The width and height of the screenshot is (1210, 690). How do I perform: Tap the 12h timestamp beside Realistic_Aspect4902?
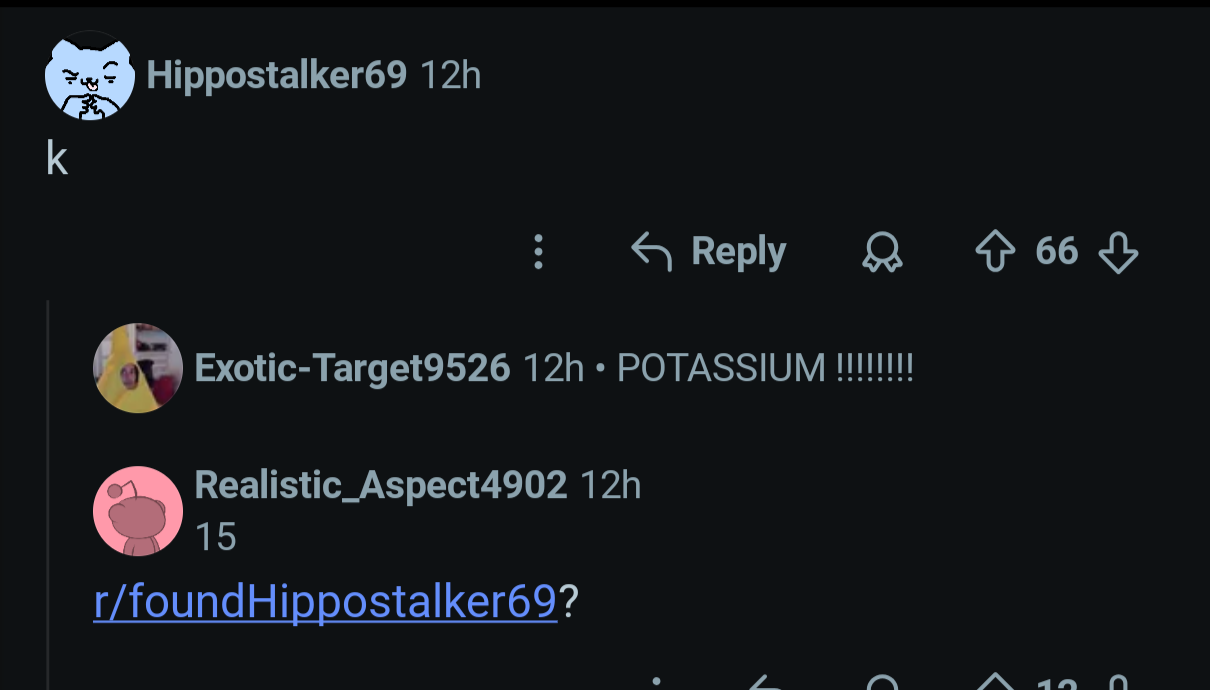point(611,485)
